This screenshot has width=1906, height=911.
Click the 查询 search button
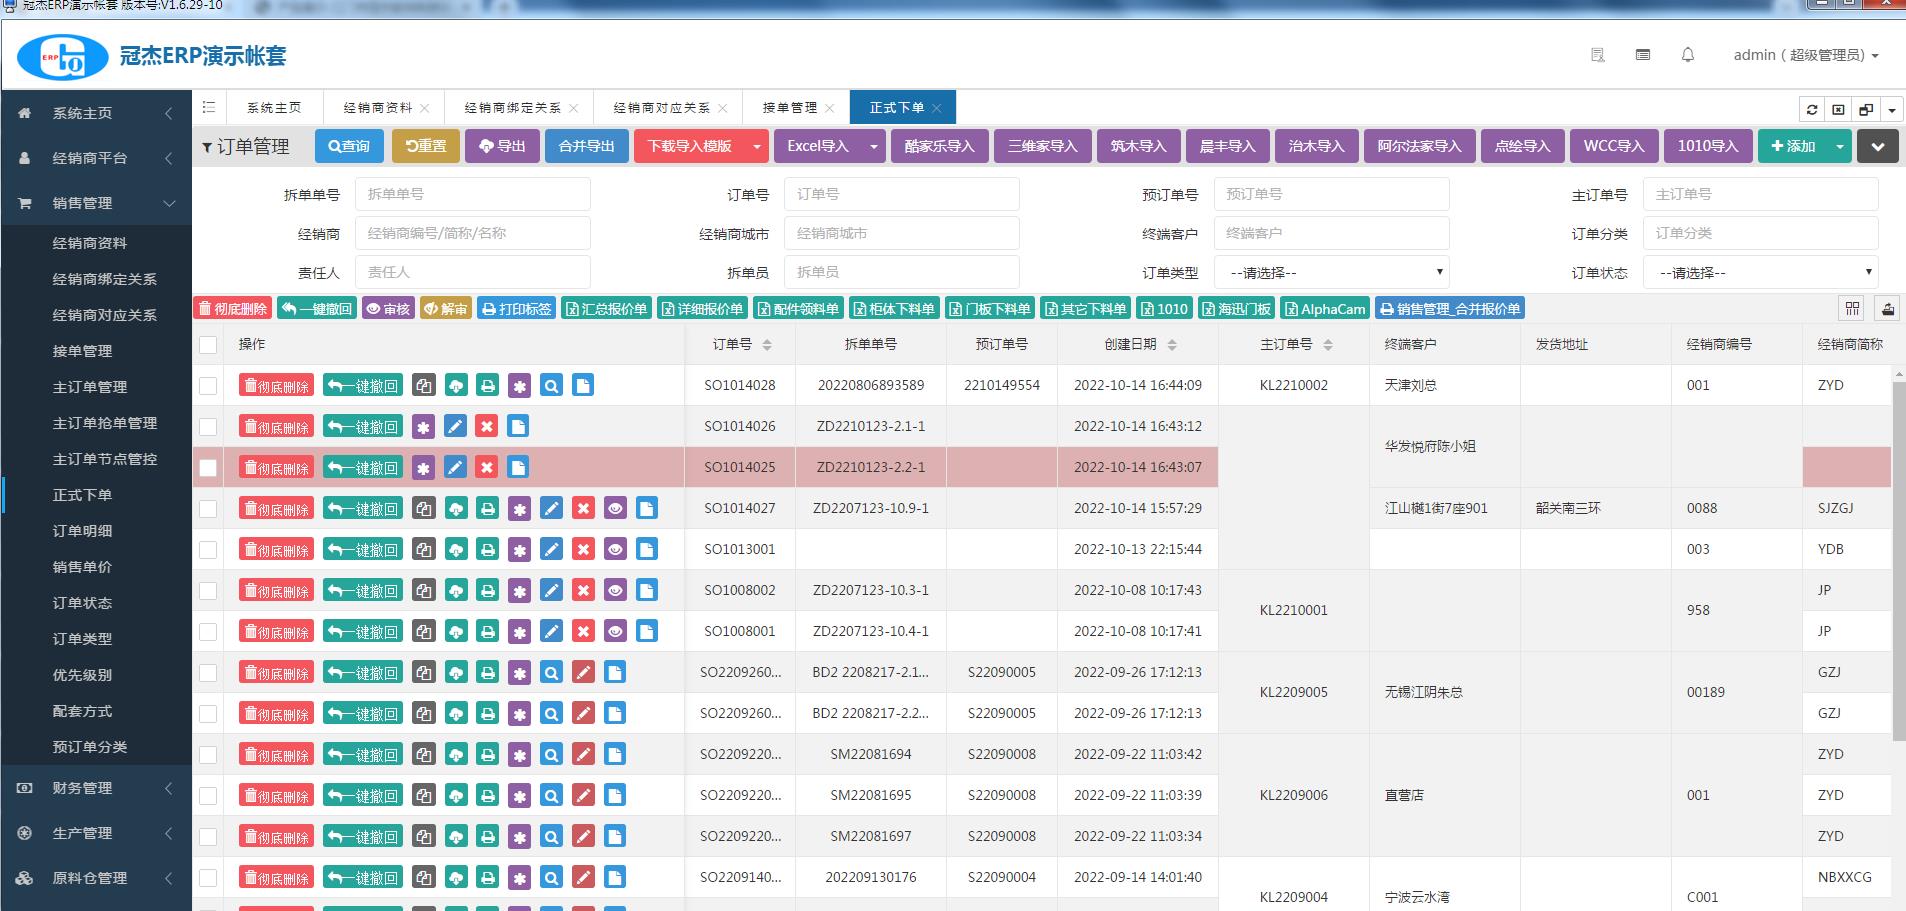[348, 146]
